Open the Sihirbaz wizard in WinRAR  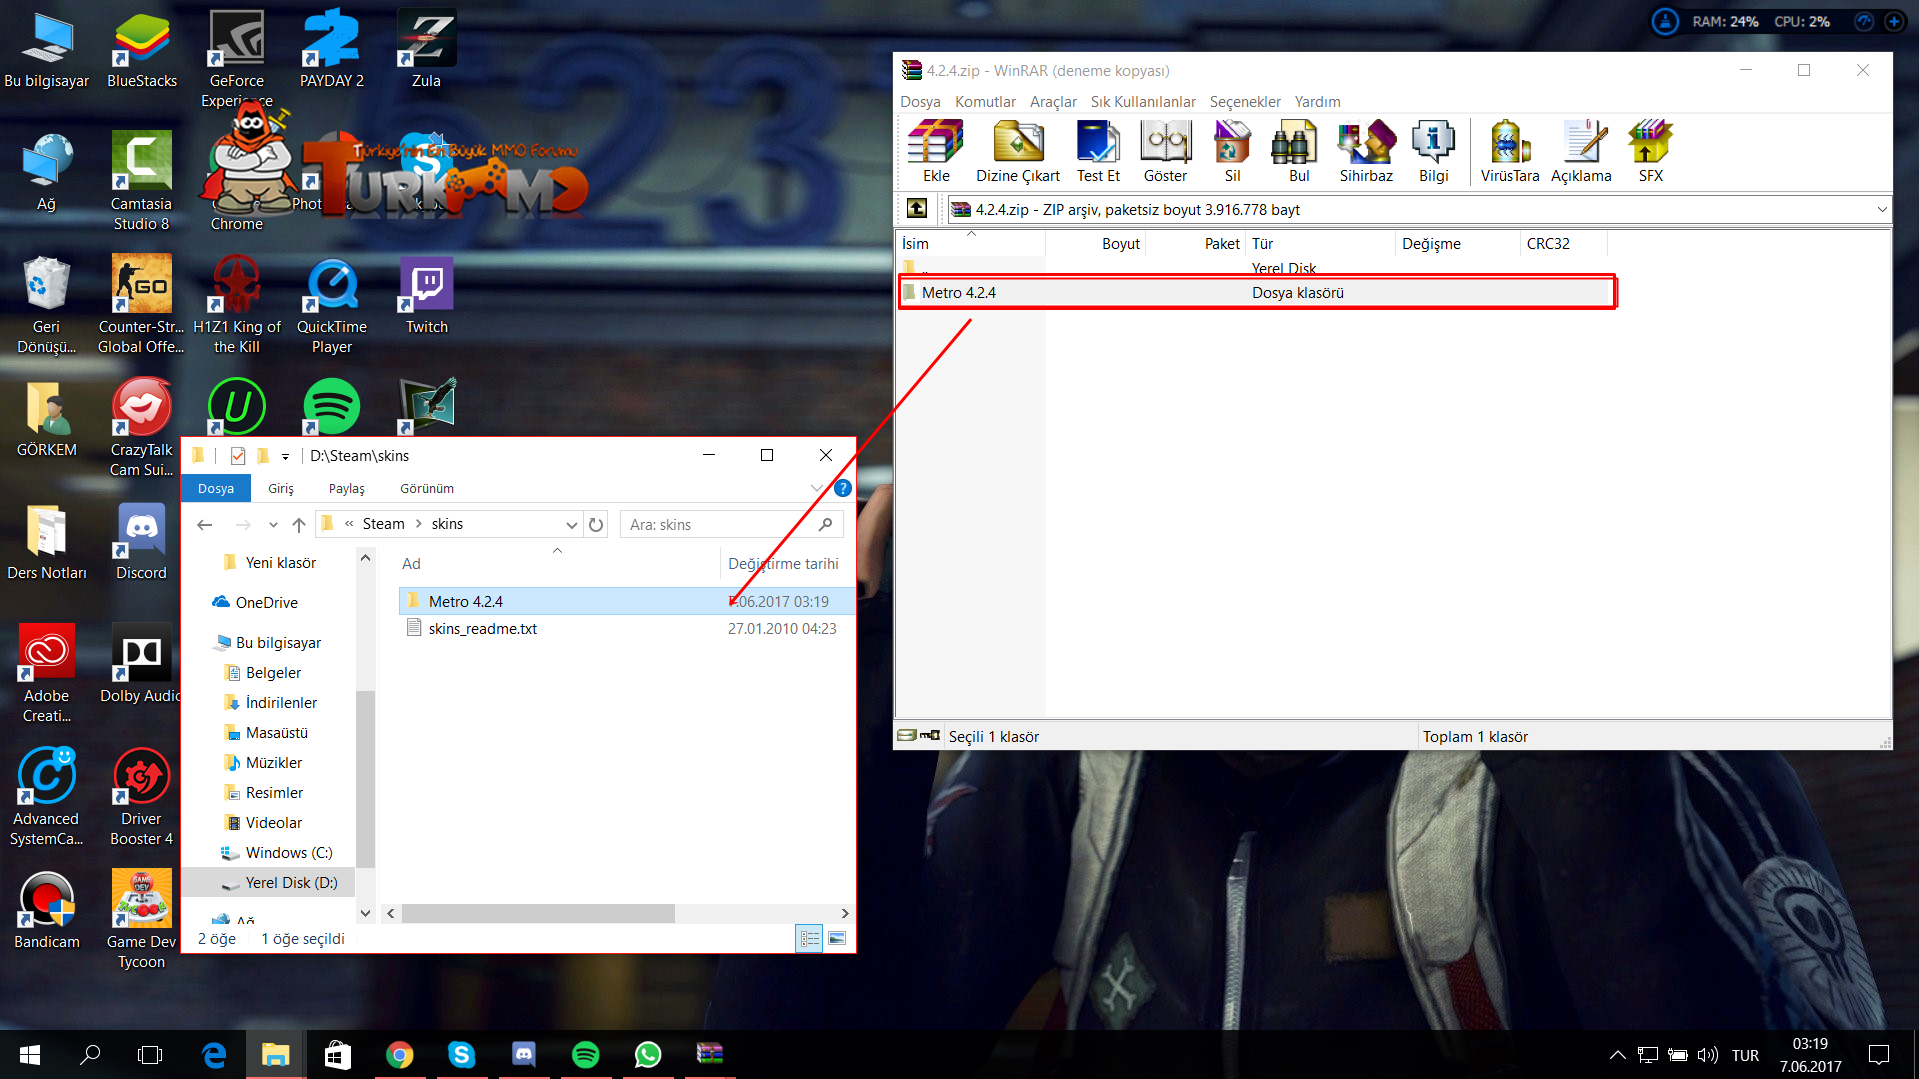tap(1366, 151)
